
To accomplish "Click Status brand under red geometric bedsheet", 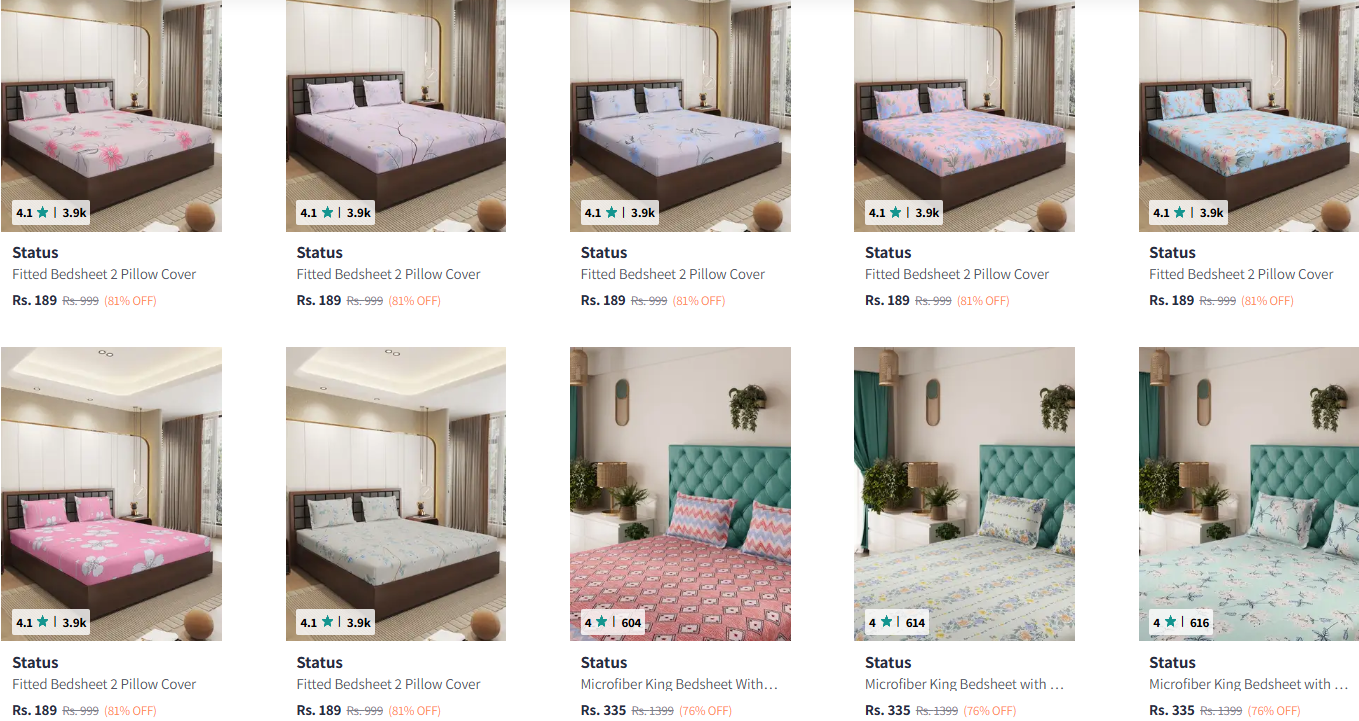I will pos(604,662).
